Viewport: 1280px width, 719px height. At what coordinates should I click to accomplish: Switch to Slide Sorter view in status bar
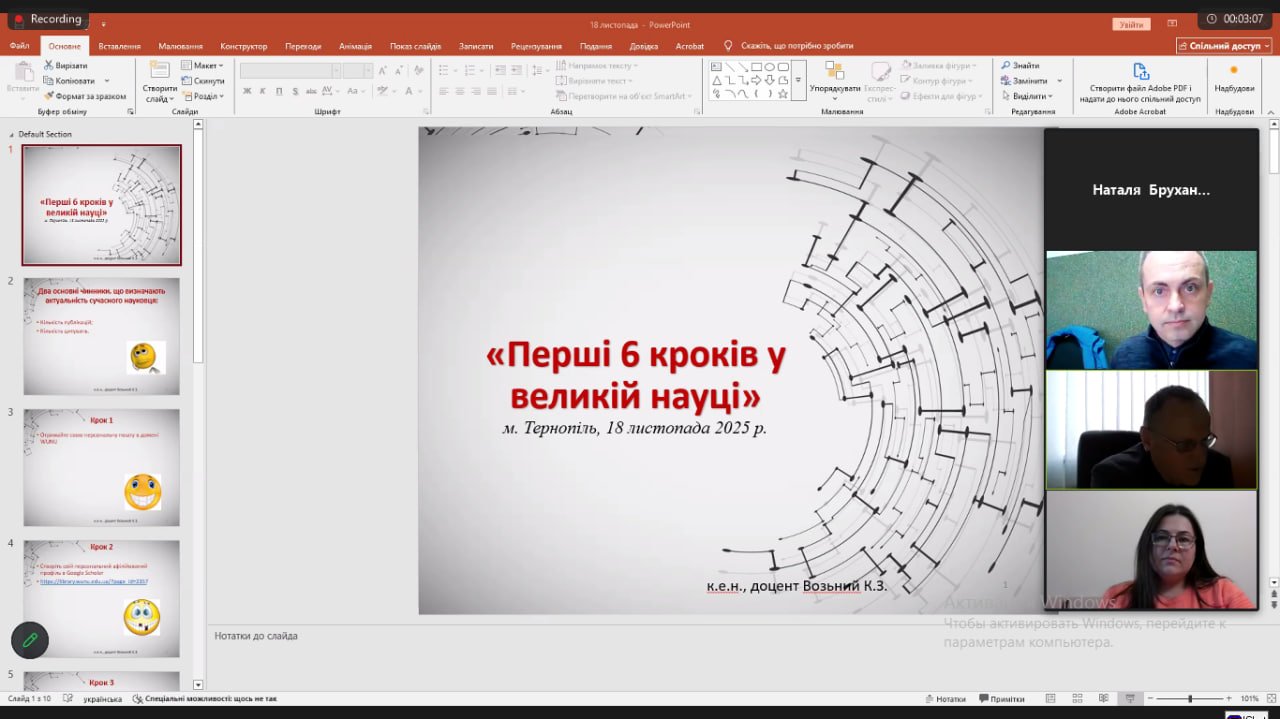(x=1077, y=699)
